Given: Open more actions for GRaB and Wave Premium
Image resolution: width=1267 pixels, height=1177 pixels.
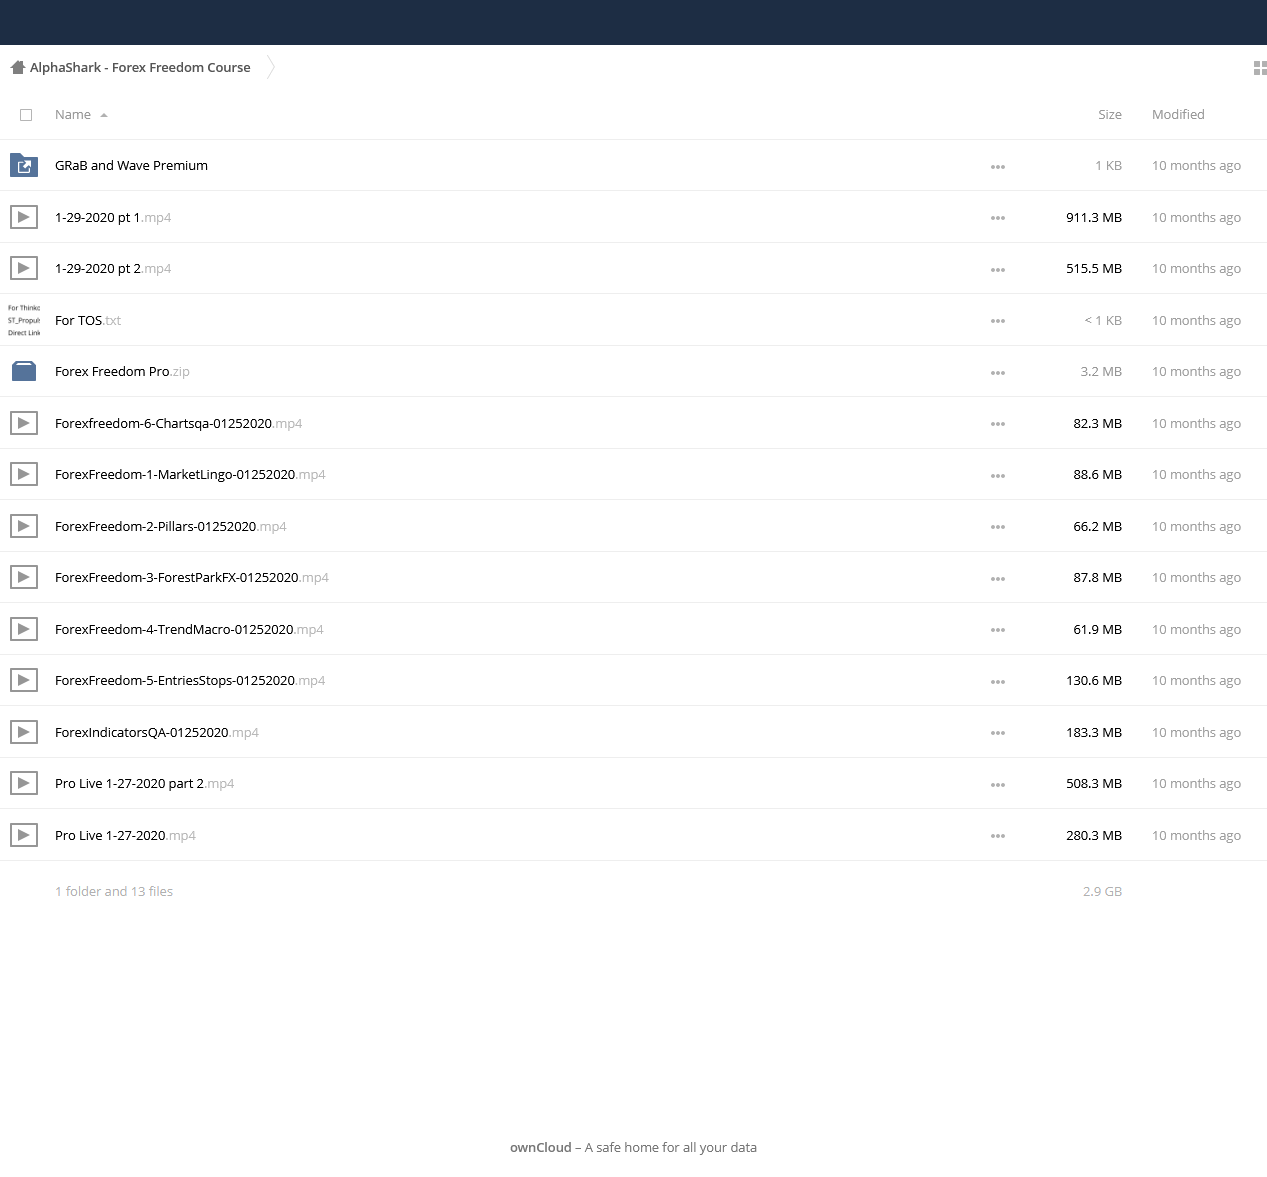Looking at the screenshot, I should click(998, 167).
